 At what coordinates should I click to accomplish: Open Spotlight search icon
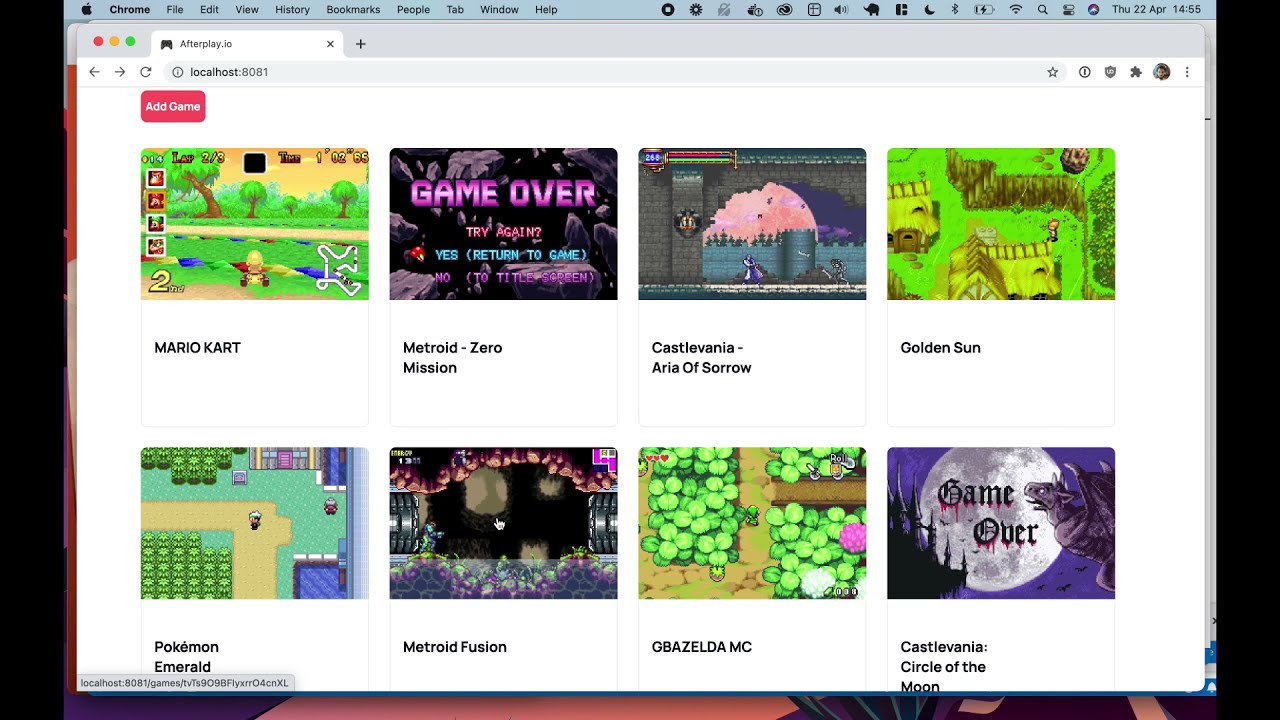pyautogui.click(x=1043, y=9)
